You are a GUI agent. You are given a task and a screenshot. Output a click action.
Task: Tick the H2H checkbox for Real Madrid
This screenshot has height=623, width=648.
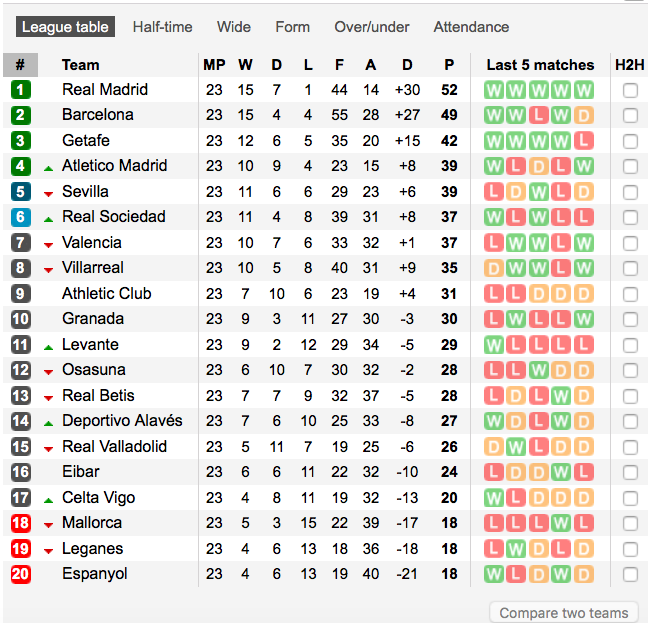click(x=630, y=90)
